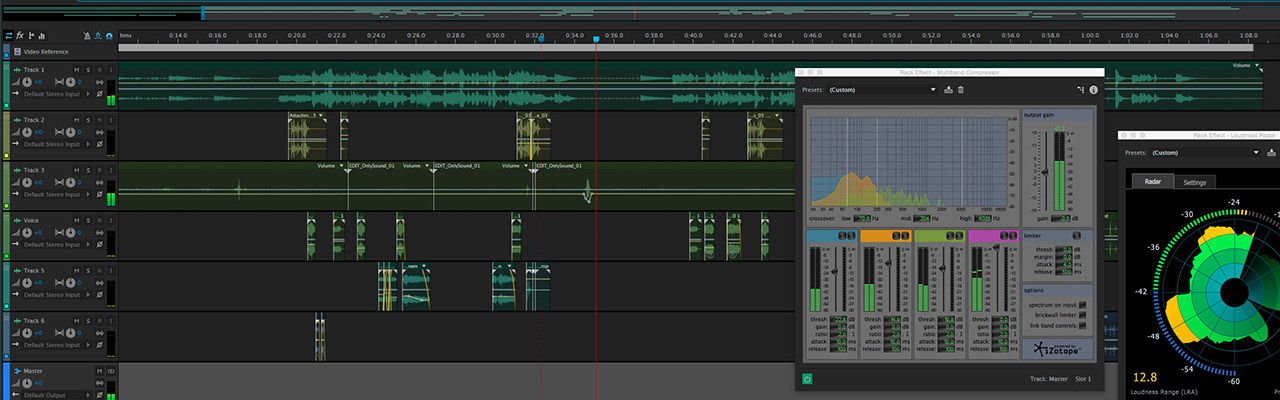Screen dimensions: 1280x400
Task: Click the high crossover frequency field
Action: 984,217
